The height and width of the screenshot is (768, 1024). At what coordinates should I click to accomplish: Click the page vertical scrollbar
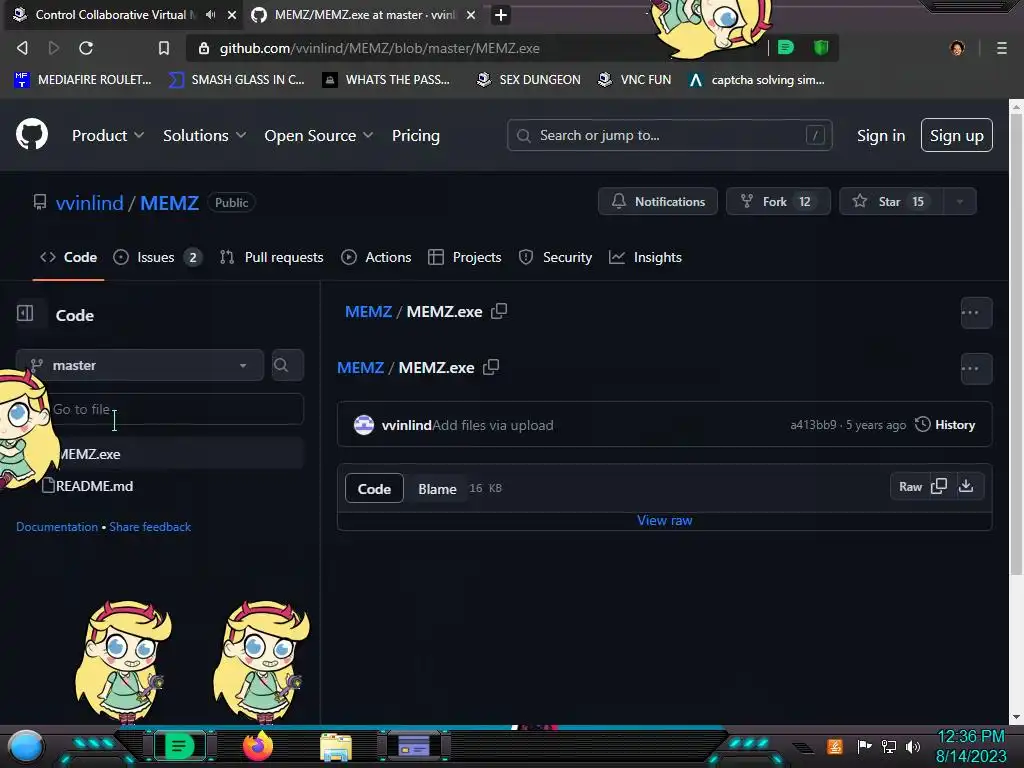pyautogui.click(x=1016, y=345)
